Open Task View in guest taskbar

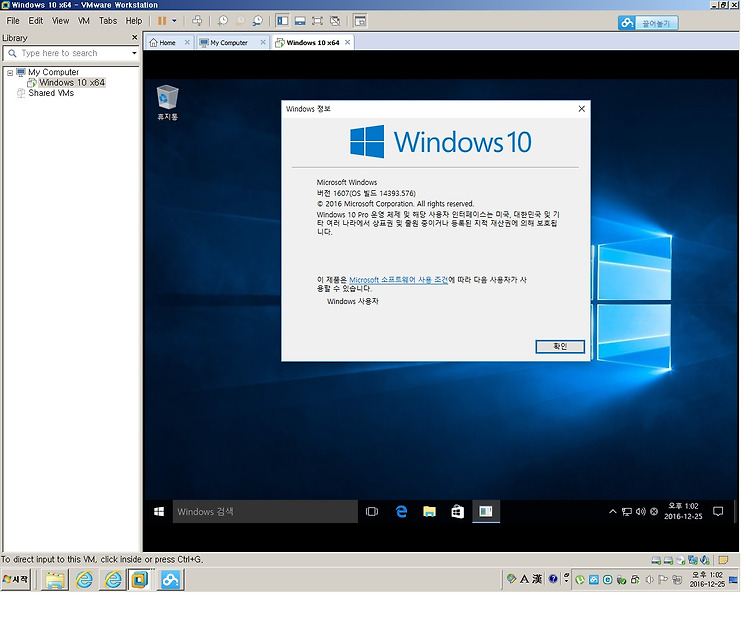pyautogui.click(x=372, y=512)
